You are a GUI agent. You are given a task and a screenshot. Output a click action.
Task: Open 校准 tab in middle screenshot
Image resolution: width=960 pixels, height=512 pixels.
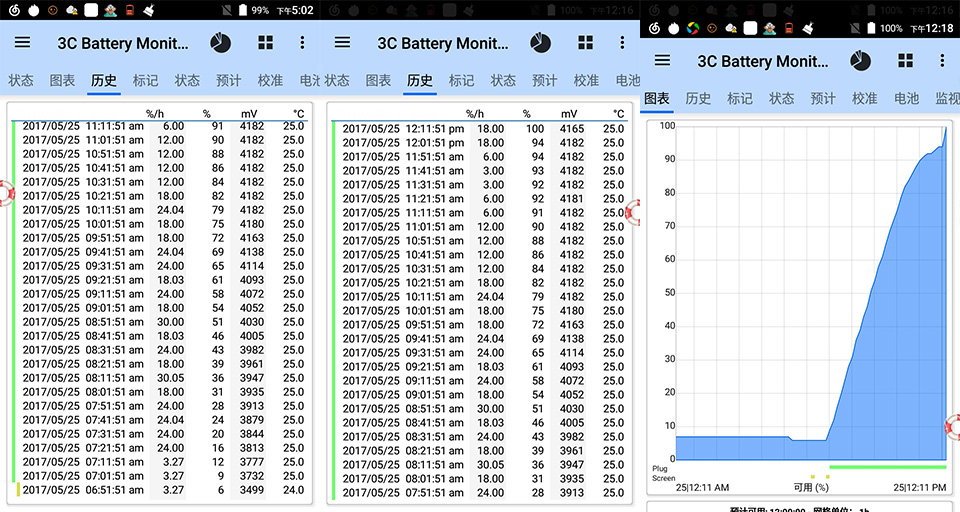click(x=586, y=80)
